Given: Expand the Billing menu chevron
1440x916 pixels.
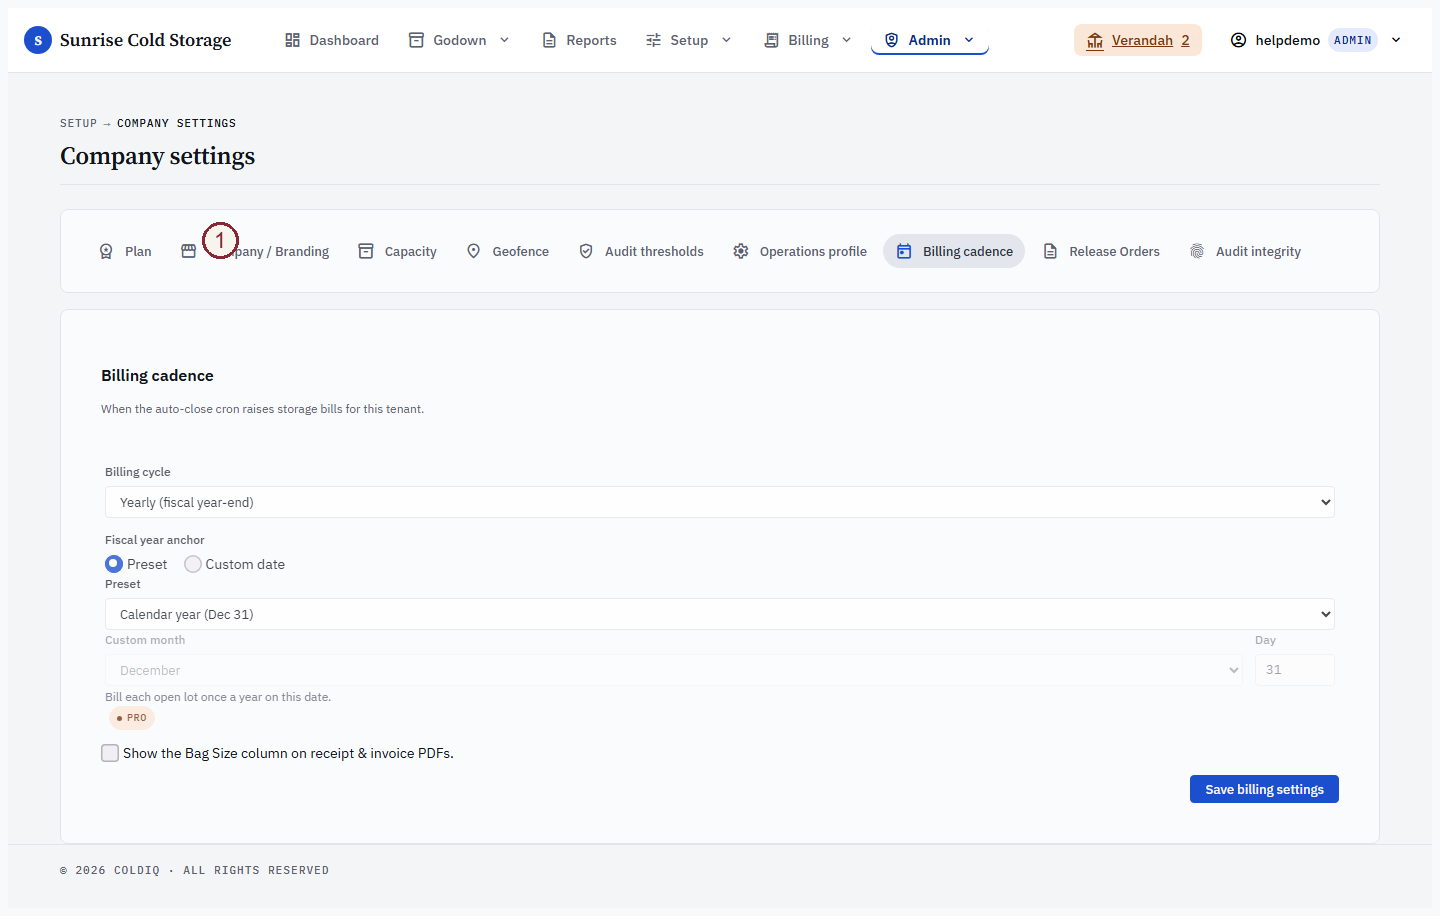Looking at the screenshot, I should (x=846, y=40).
